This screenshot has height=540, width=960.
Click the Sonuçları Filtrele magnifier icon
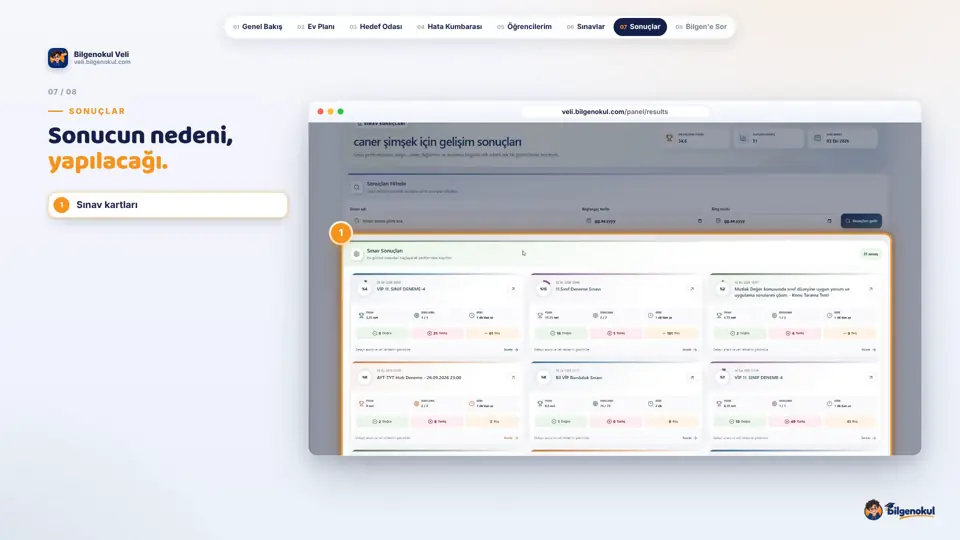[x=356, y=187]
